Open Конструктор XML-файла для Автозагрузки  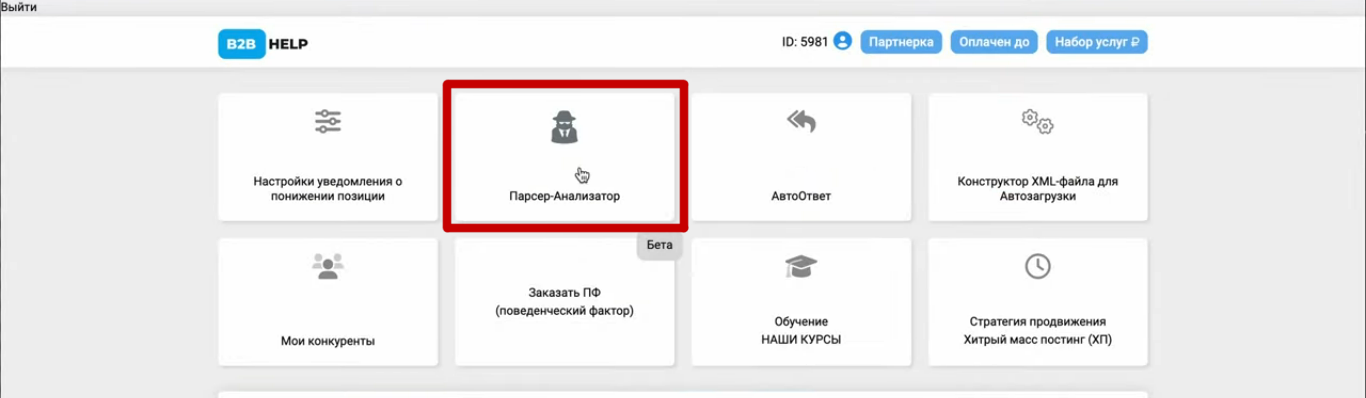tap(1038, 157)
